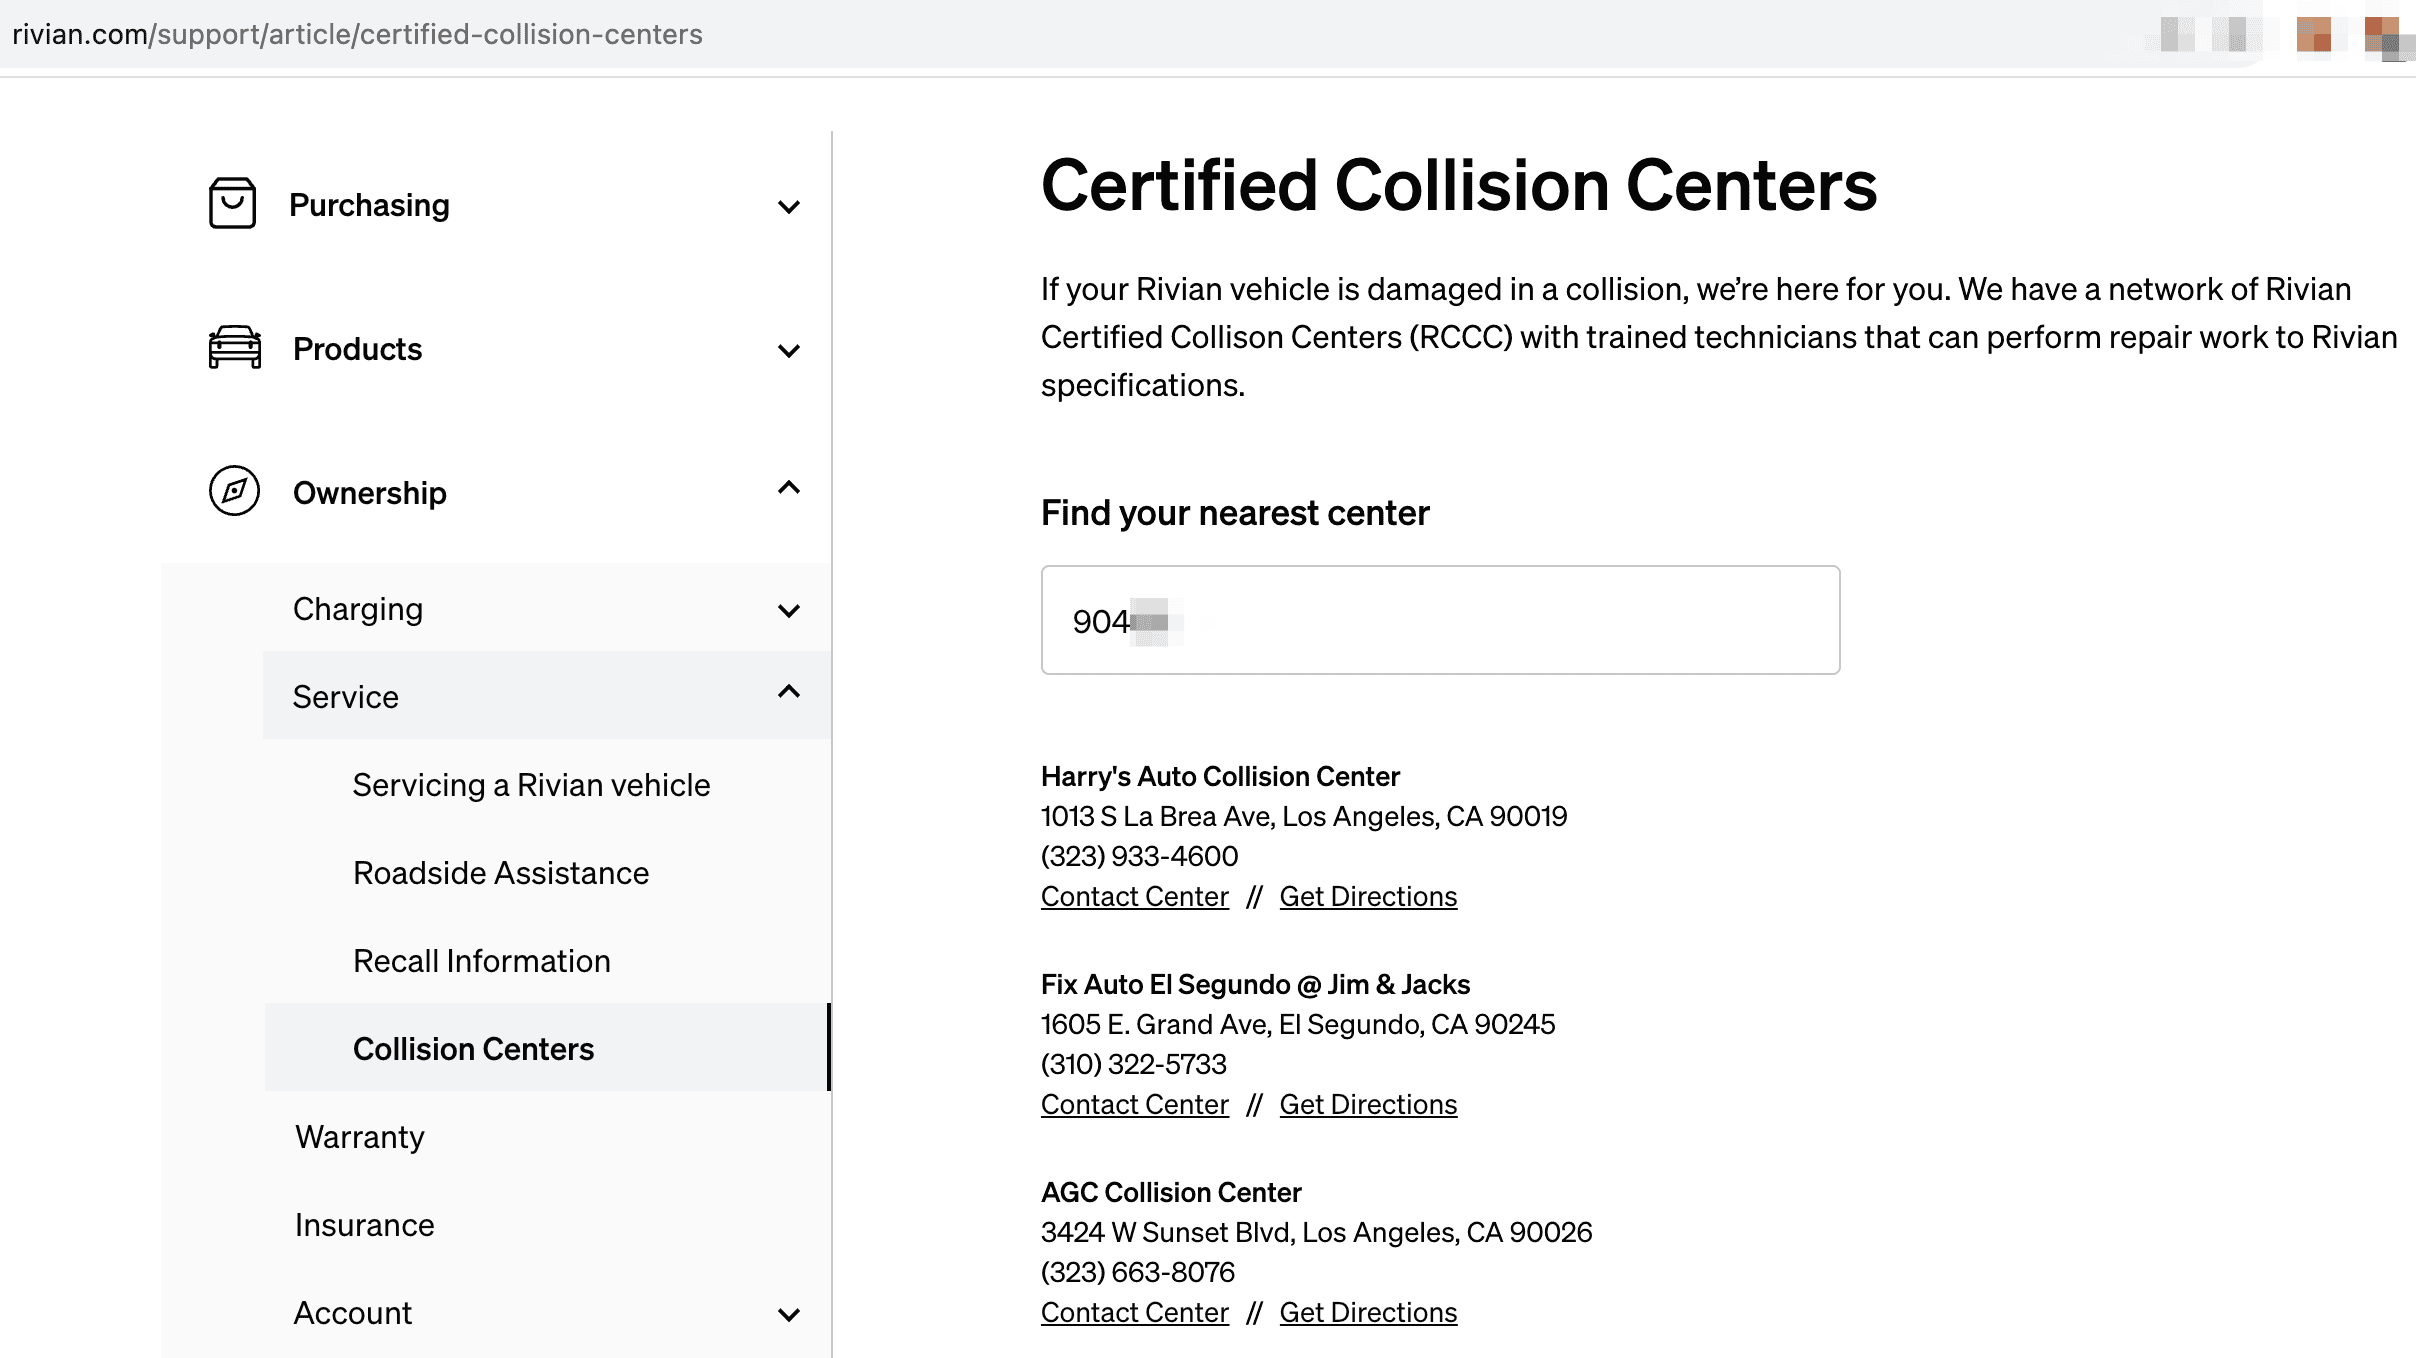The width and height of the screenshot is (2416, 1358).
Task: Click the Certified Collision Centers heading
Action: 1459,186
